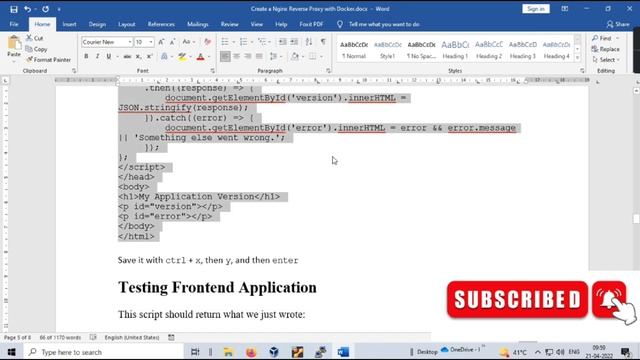The height and width of the screenshot is (360, 640).
Task: Click the English (United States) language indicator
Action: [x=132, y=338]
